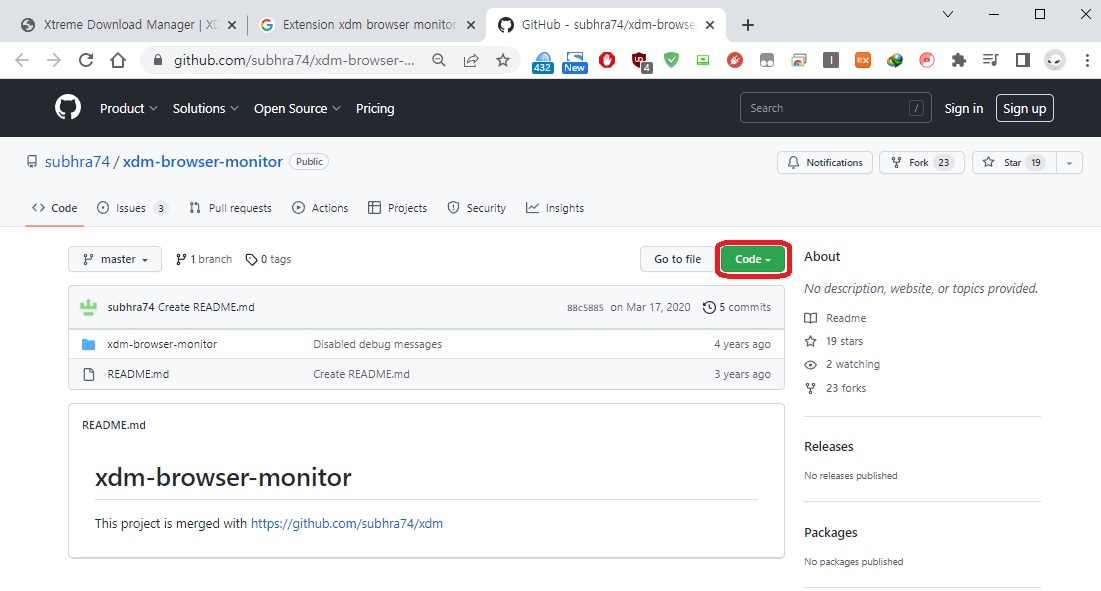Image resolution: width=1101 pixels, height=591 pixels.
Task: Click the subhra74 owner link
Action: pos(77,161)
